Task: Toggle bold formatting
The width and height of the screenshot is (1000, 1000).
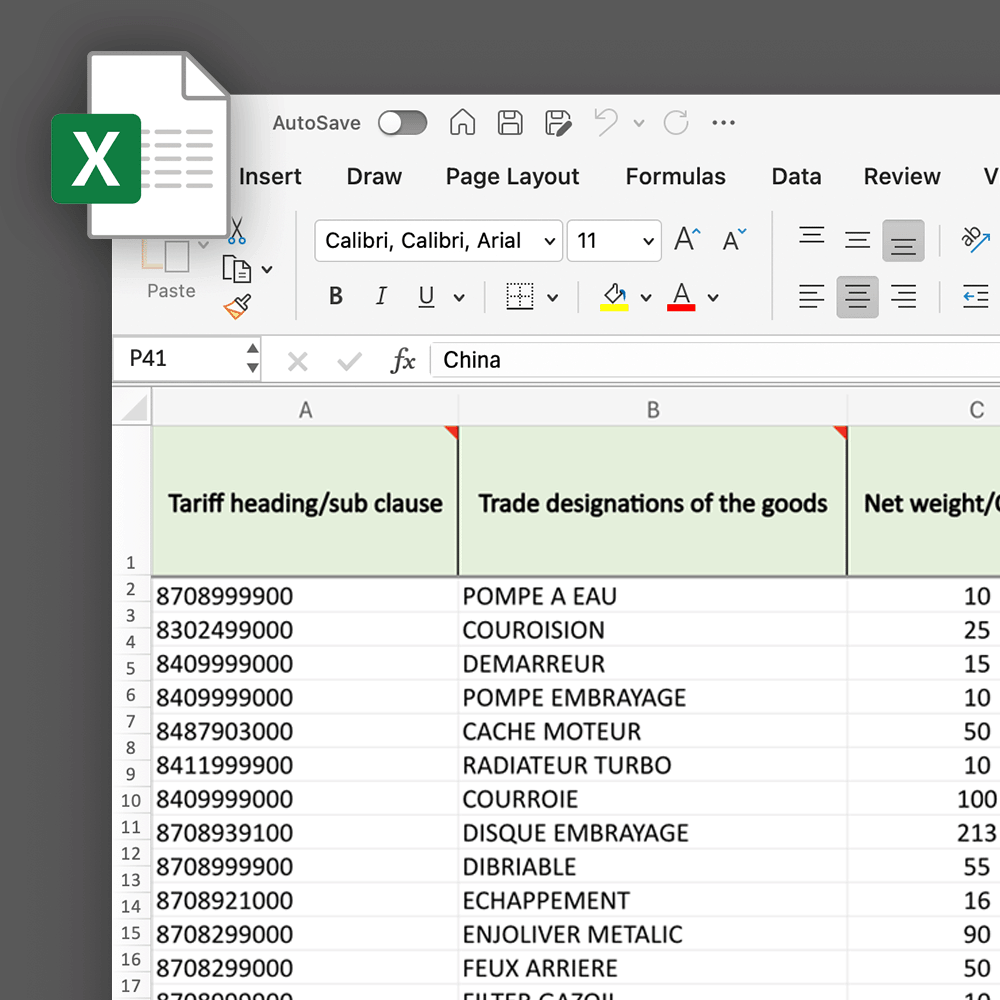Action: click(x=335, y=296)
